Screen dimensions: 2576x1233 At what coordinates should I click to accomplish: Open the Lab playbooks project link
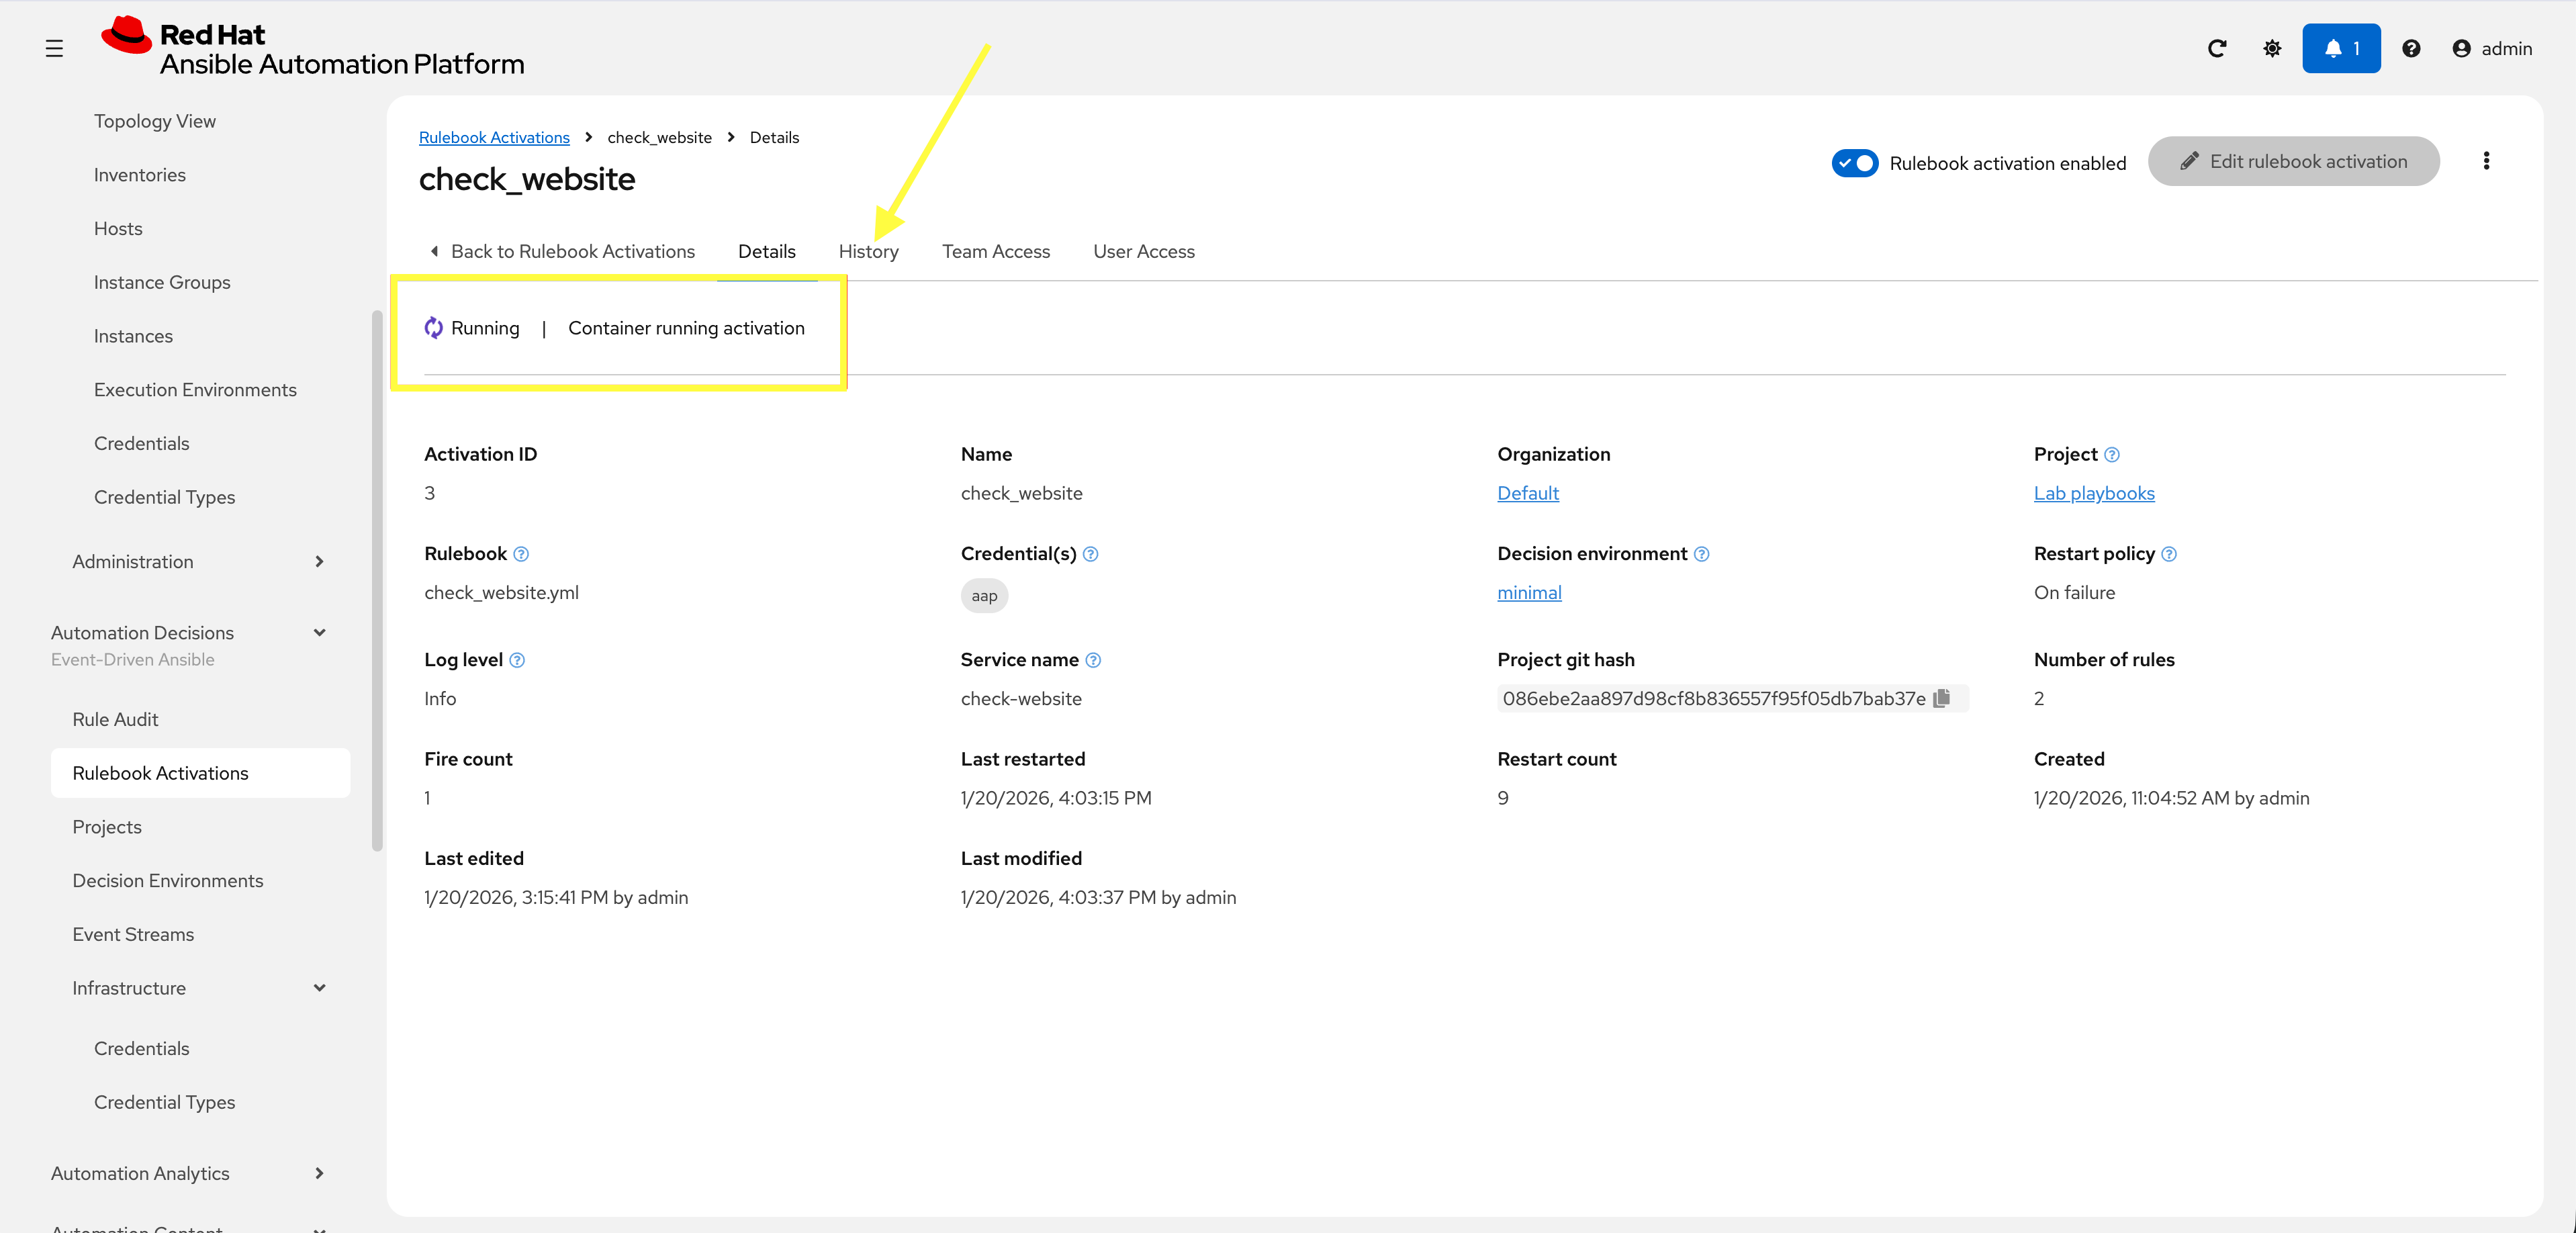pos(2093,493)
